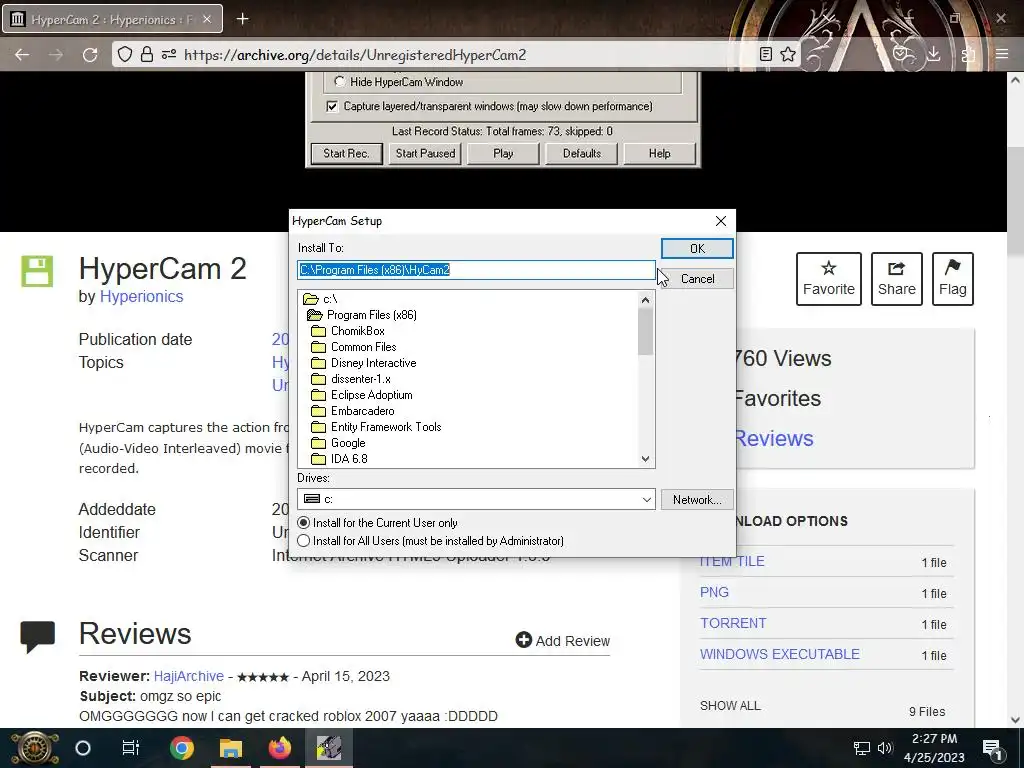Click the Help button in HyperCam

[660, 153]
